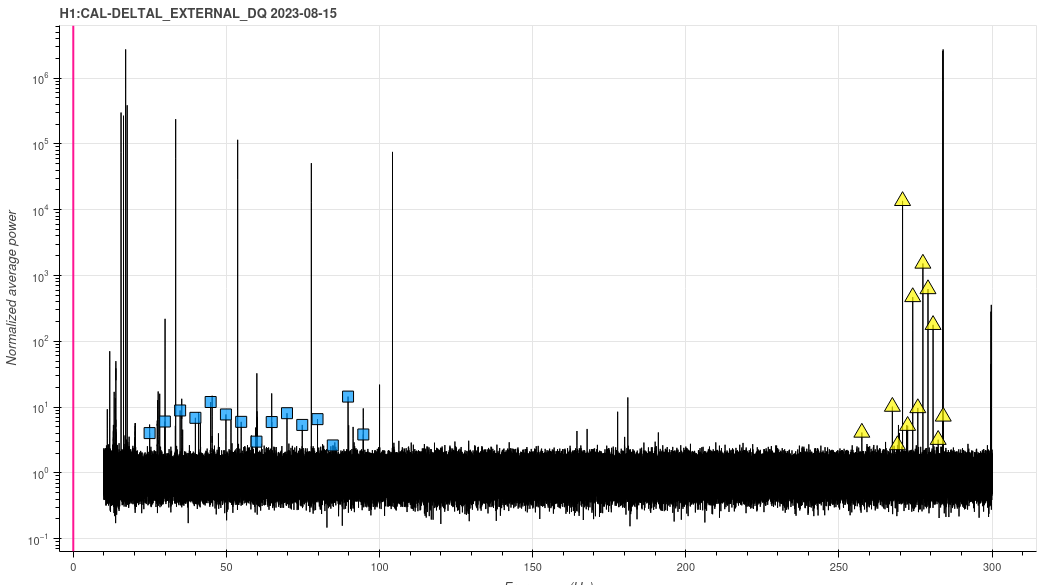Click the plot title H1:CAL-DELTAL_EXTERNAL_DQ 2023-08-15
1040x585 pixels.
[198, 13]
